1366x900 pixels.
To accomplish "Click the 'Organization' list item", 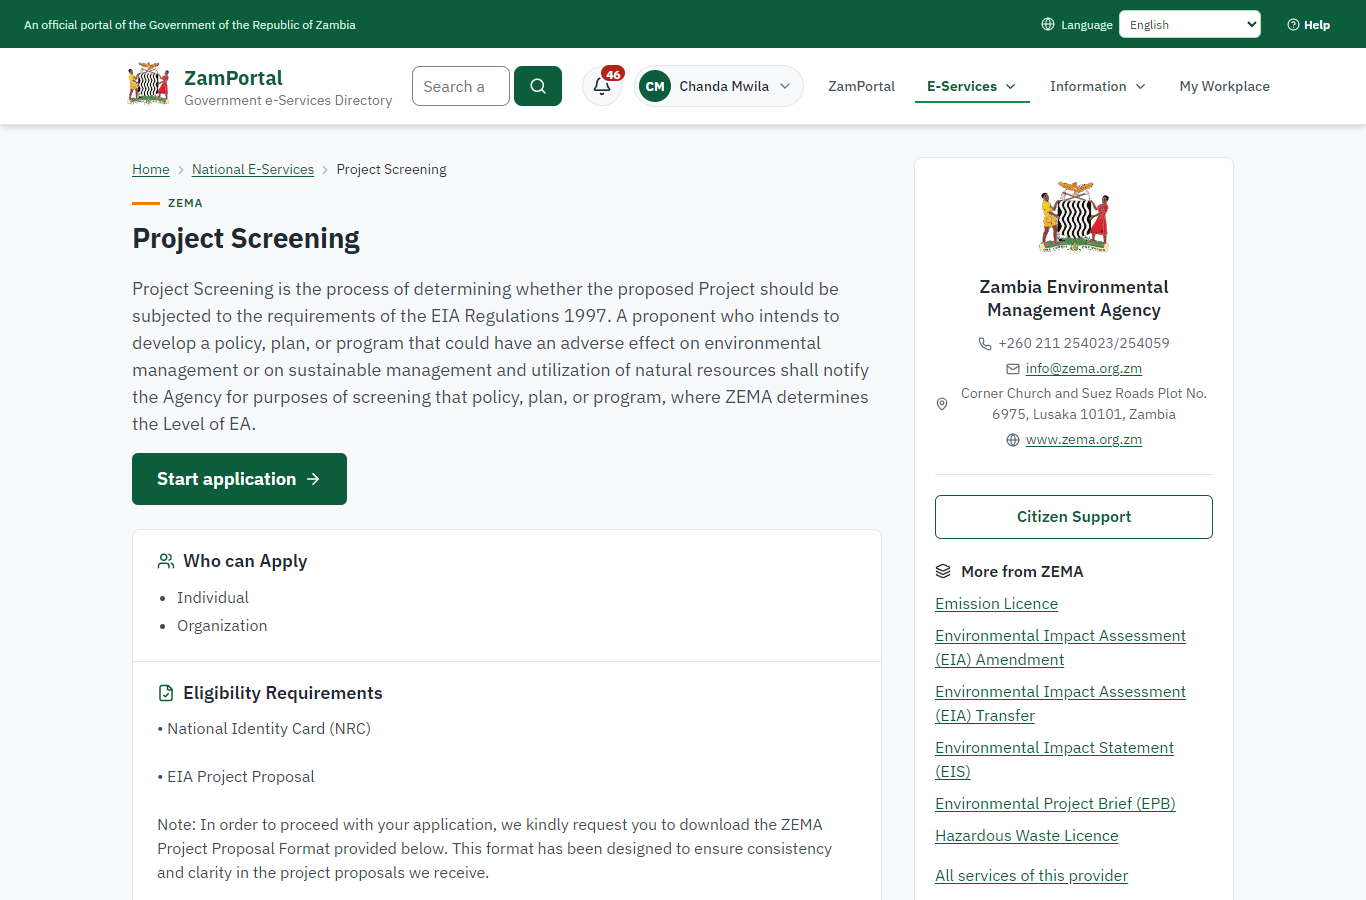I will click(222, 626).
